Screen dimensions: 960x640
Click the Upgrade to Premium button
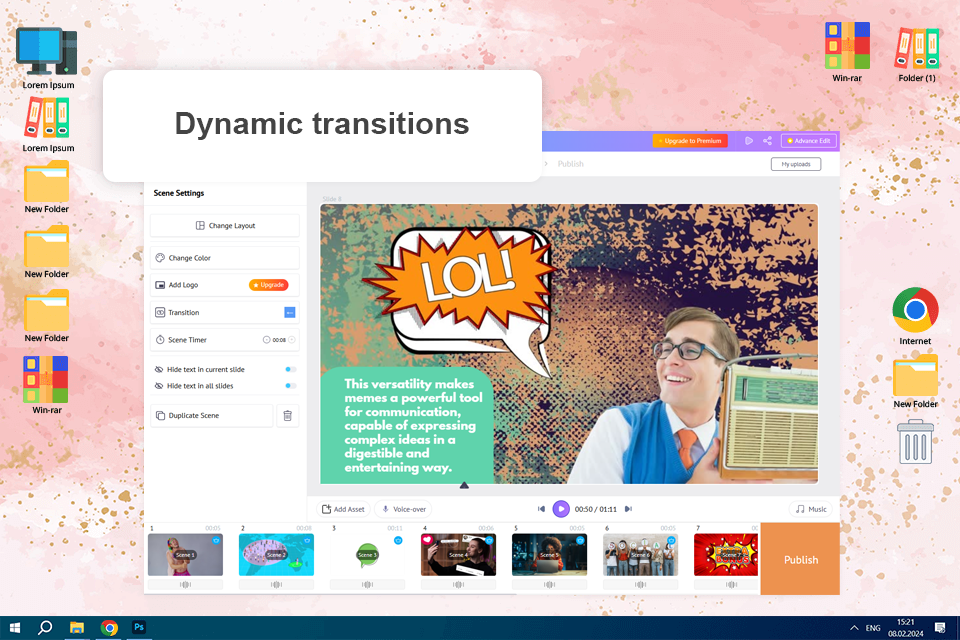(690, 141)
